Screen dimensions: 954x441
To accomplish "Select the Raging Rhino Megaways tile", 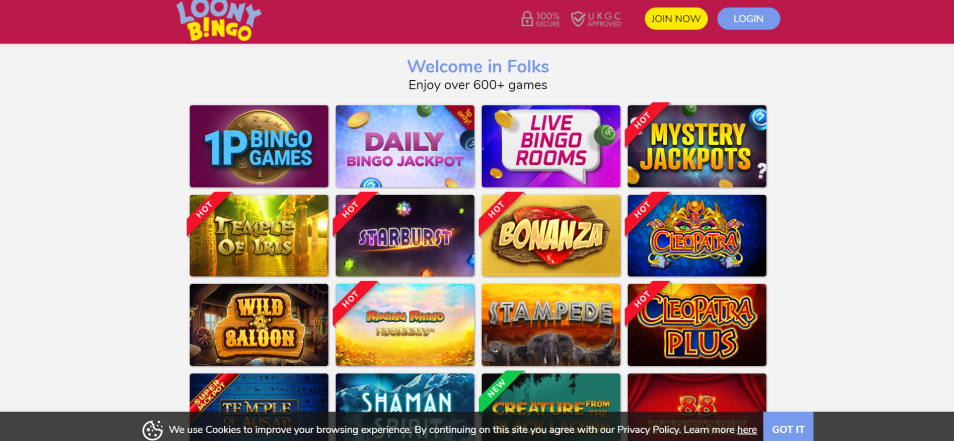I will coord(405,325).
